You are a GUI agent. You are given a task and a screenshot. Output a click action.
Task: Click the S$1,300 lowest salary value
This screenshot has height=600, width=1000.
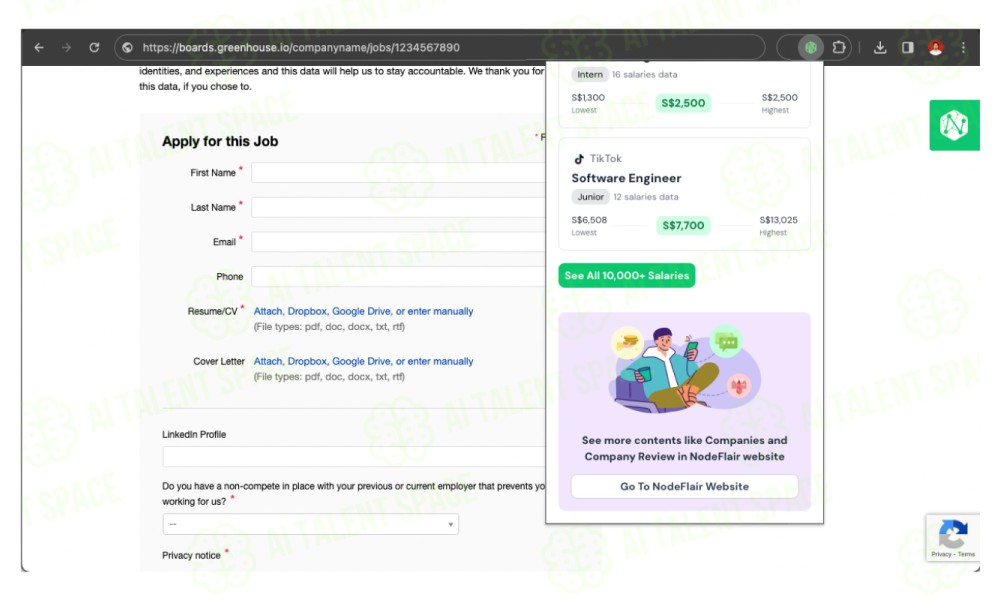coord(588,98)
